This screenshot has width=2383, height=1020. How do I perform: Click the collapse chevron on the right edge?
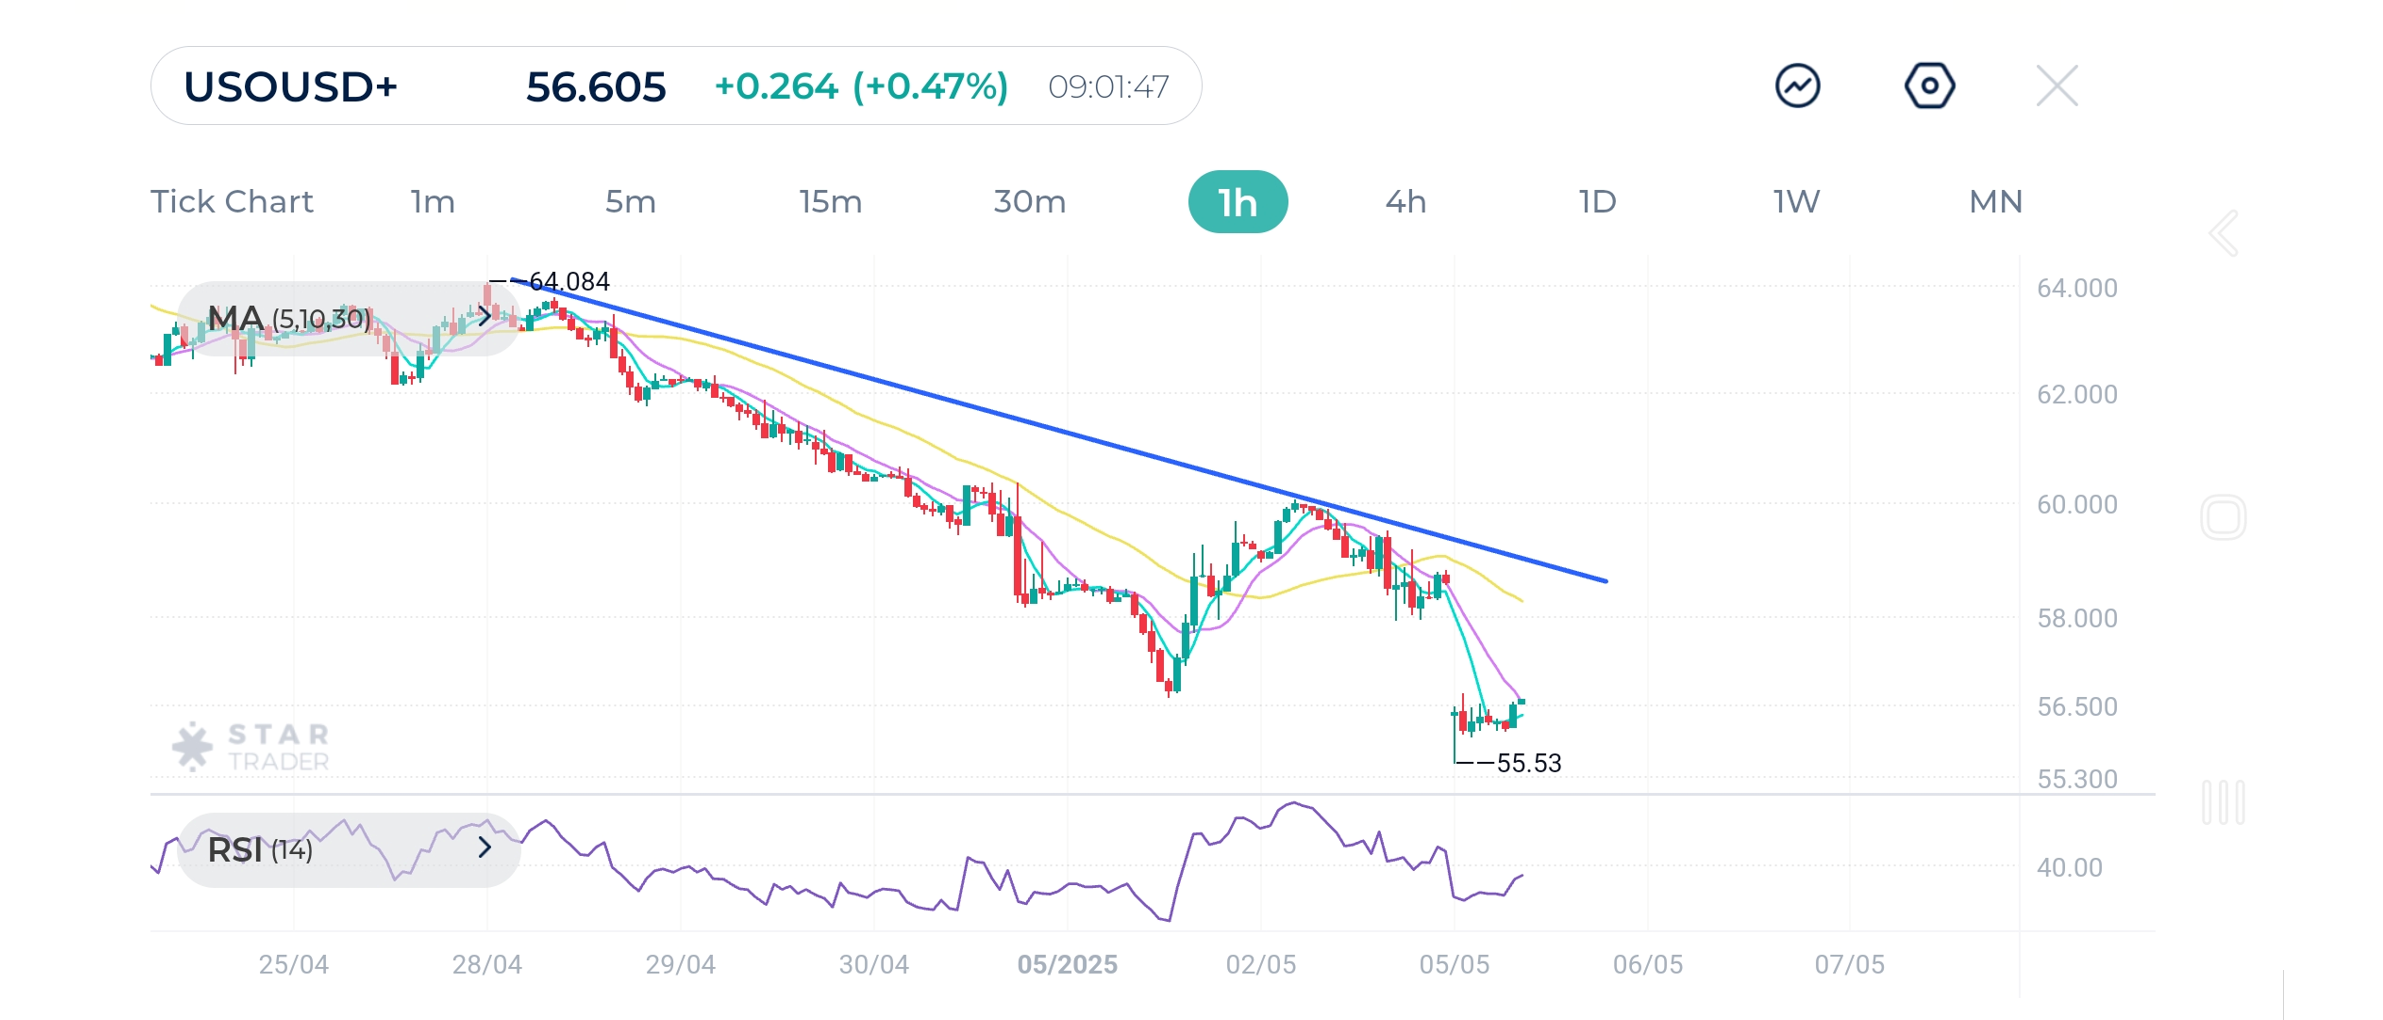point(2222,232)
